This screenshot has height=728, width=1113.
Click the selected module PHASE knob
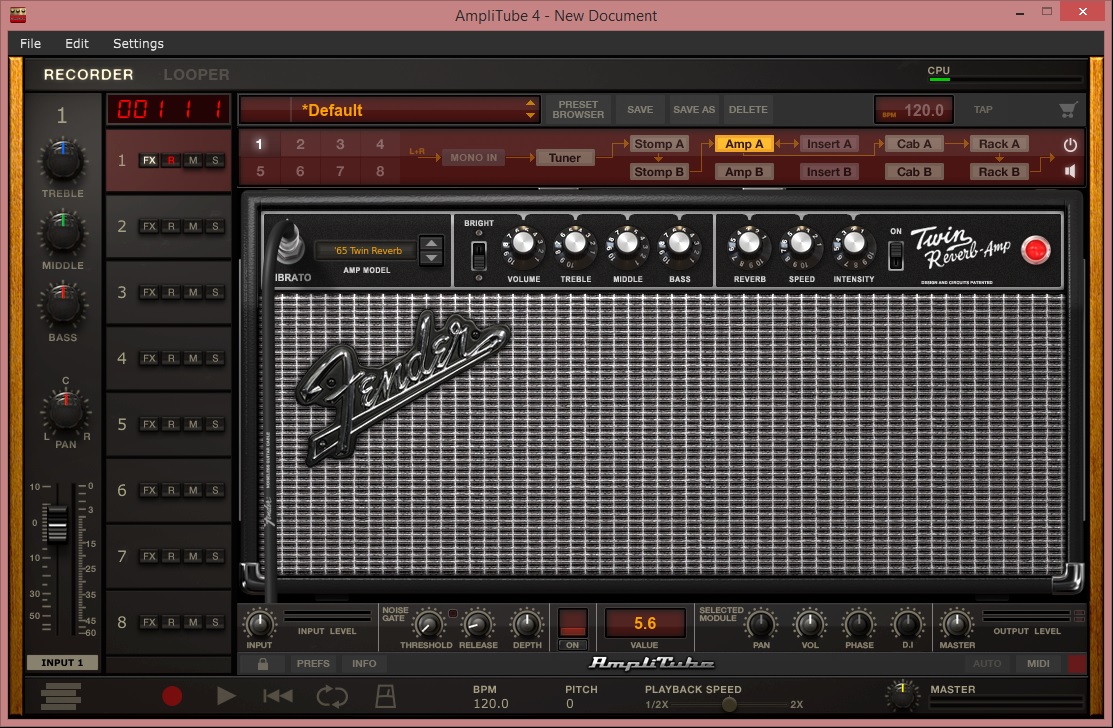click(x=859, y=624)
